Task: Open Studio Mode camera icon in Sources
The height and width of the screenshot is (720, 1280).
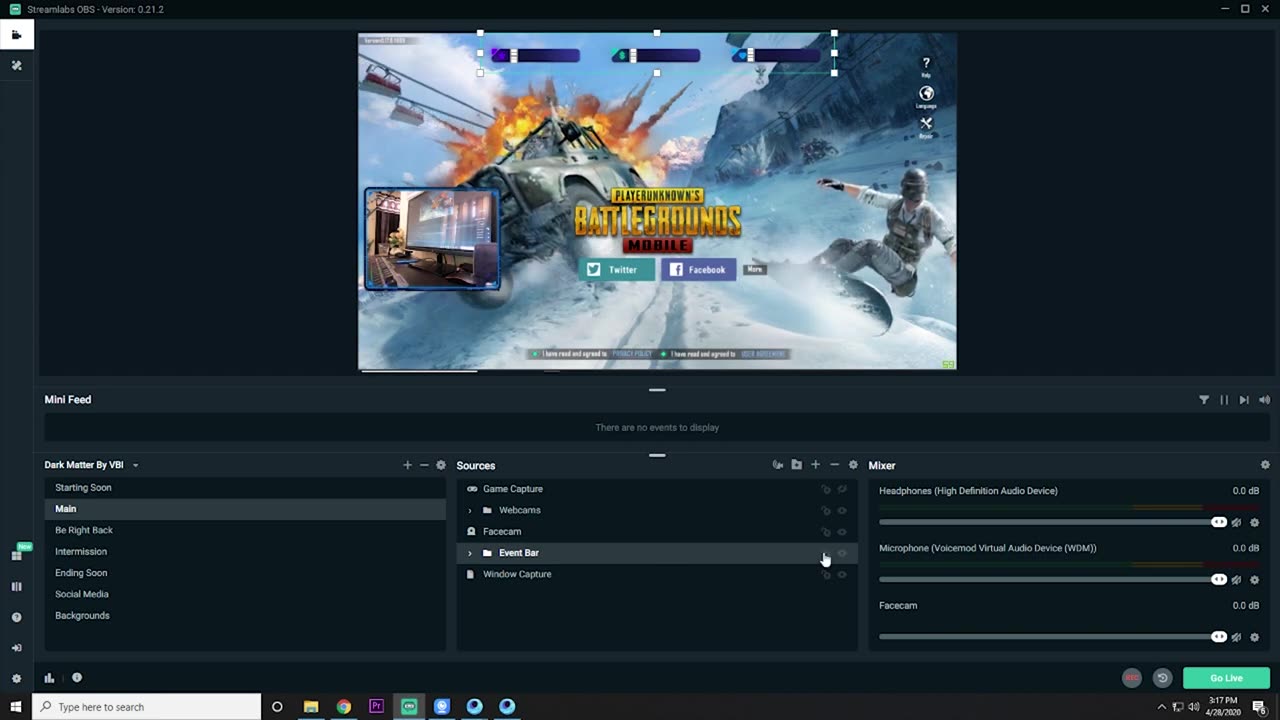Action: pos(778,465)
